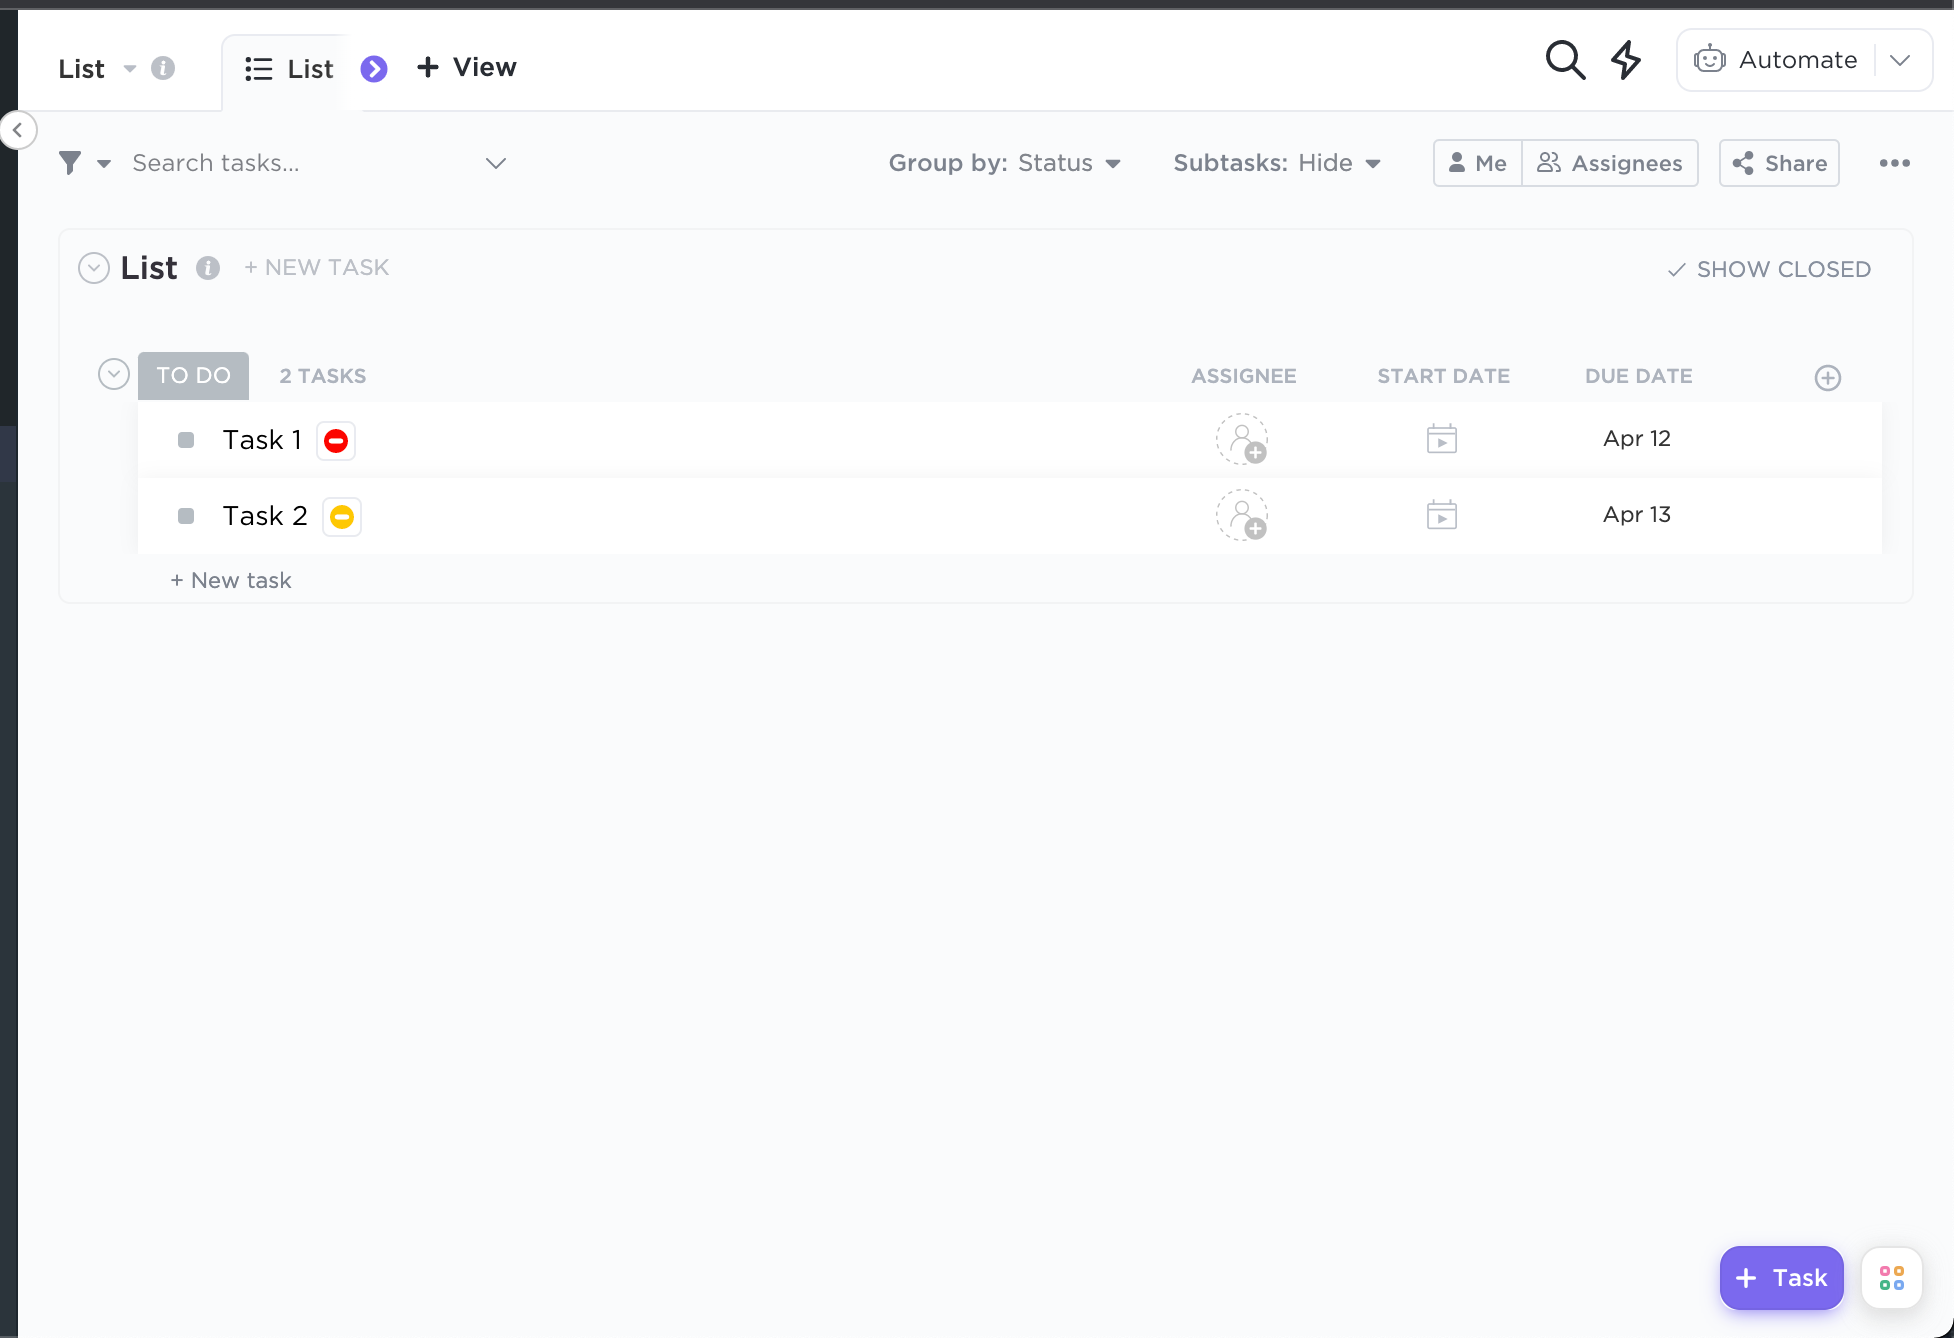Add a column with the plus circle icon

(x=1827, y=377)
